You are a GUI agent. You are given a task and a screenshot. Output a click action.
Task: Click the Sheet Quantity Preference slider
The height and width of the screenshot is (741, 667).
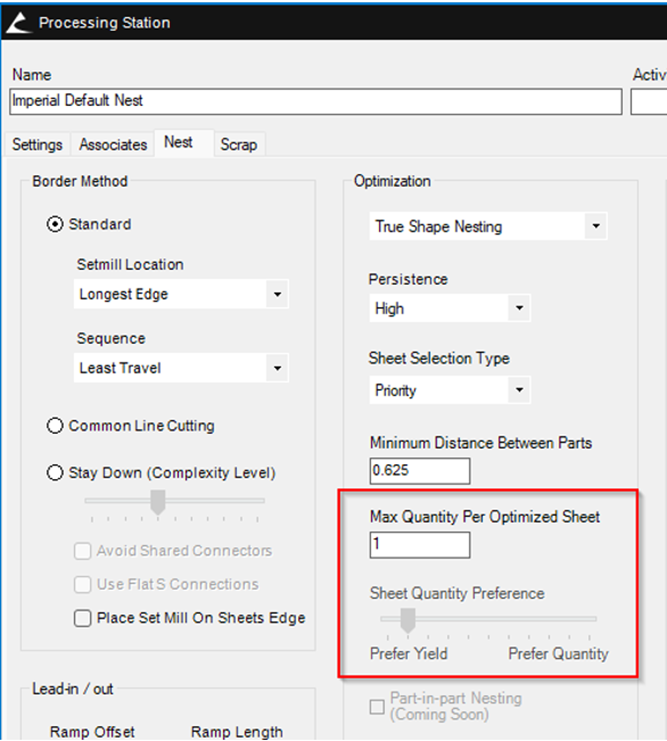[408, 622]
